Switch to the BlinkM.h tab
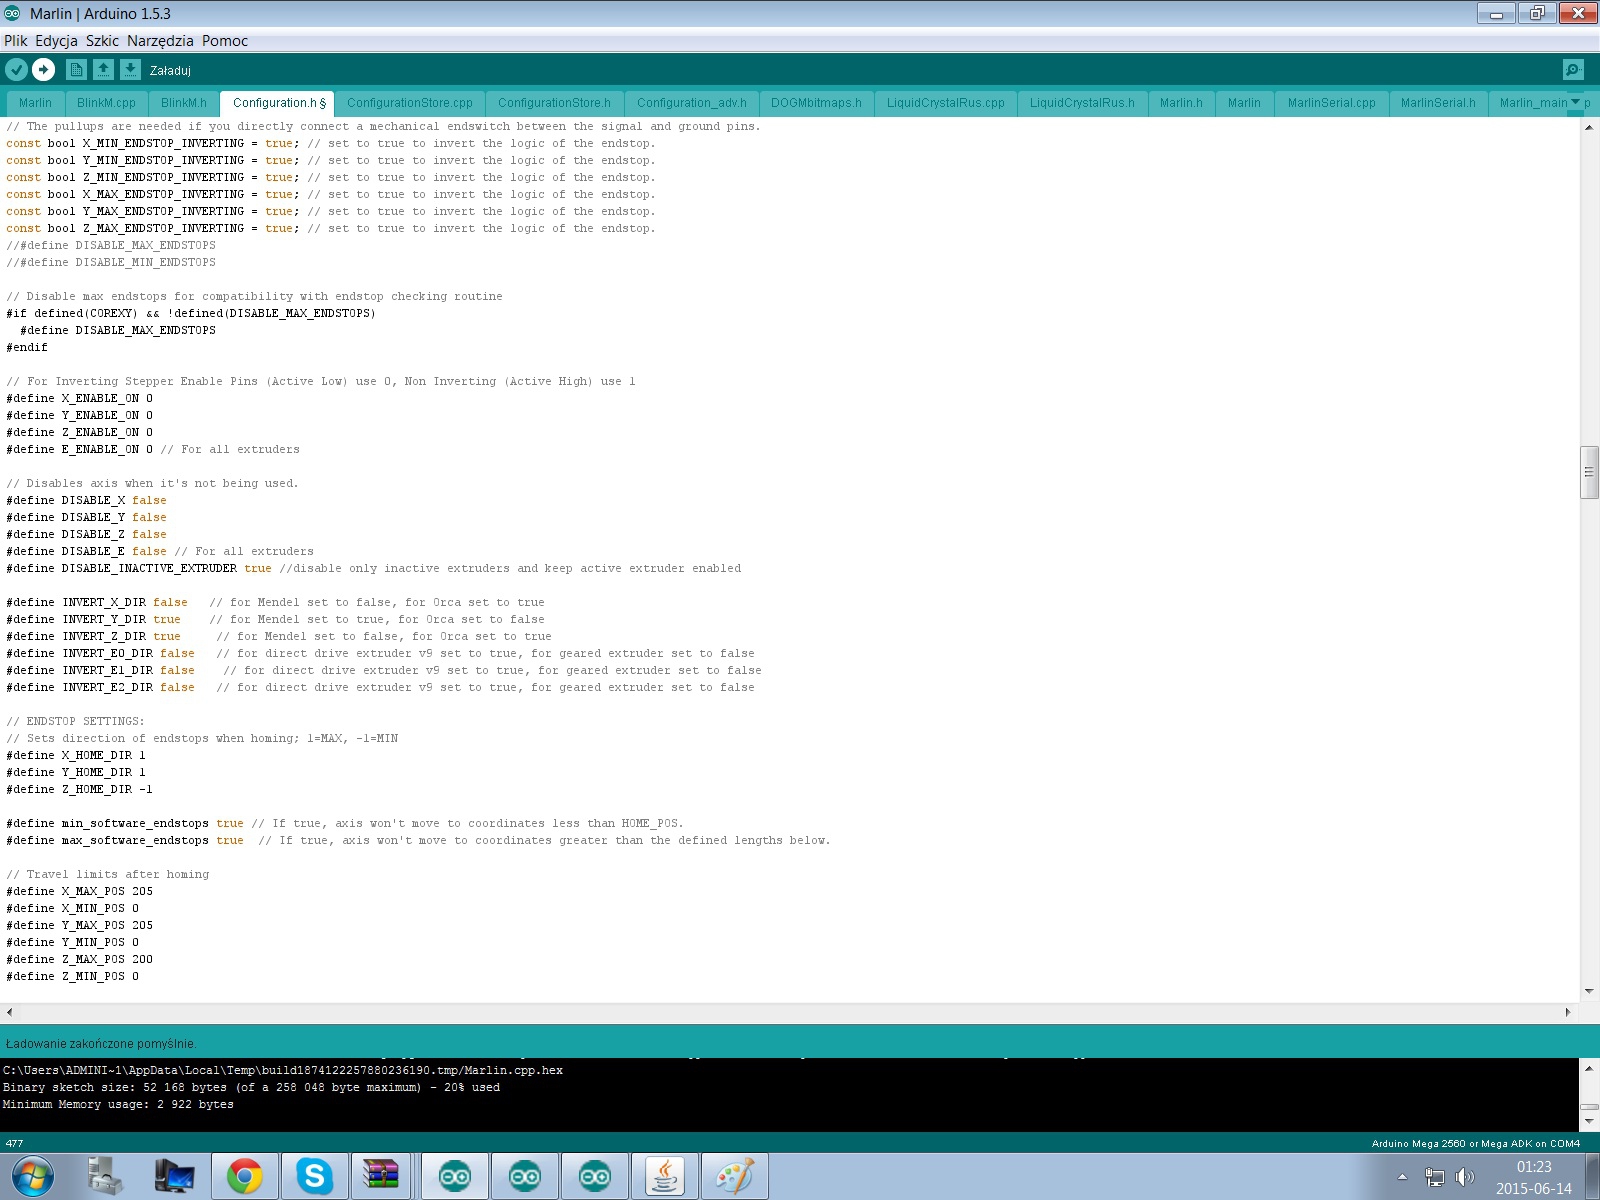The height and width of the screenshot is (1200, 1600). click(x=184, y=103)
